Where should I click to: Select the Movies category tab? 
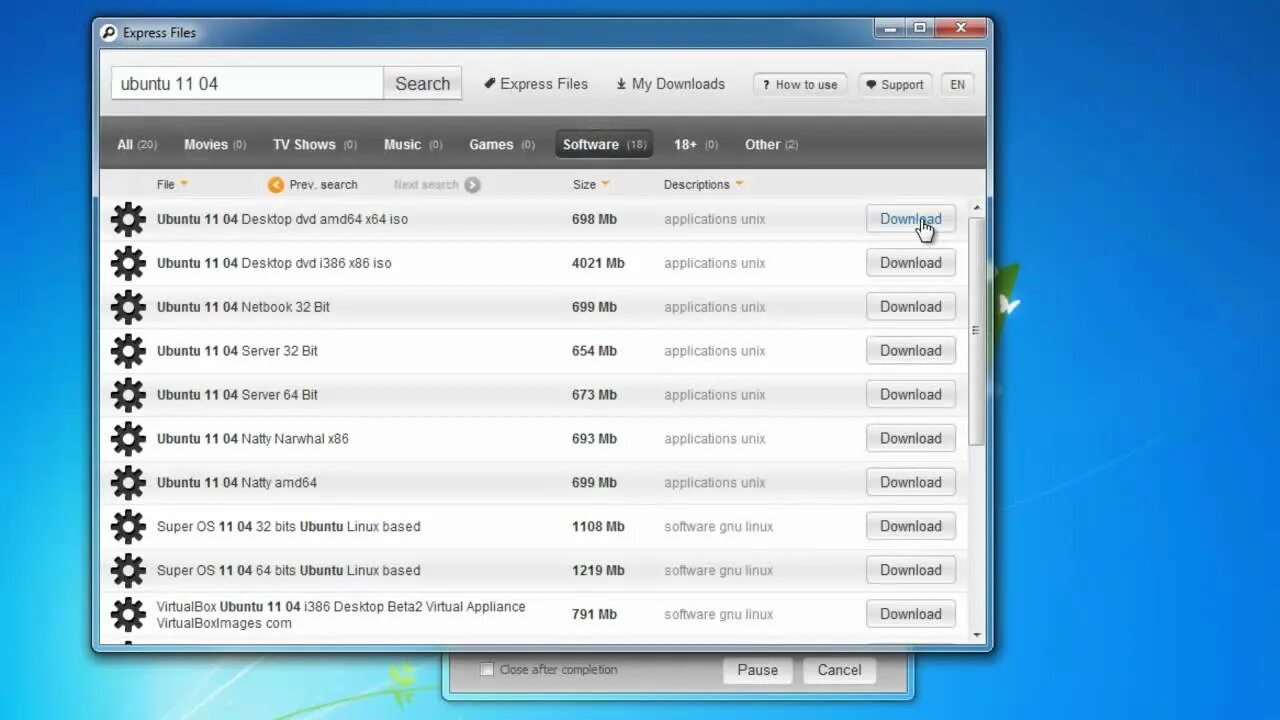[x=215, y=145]
